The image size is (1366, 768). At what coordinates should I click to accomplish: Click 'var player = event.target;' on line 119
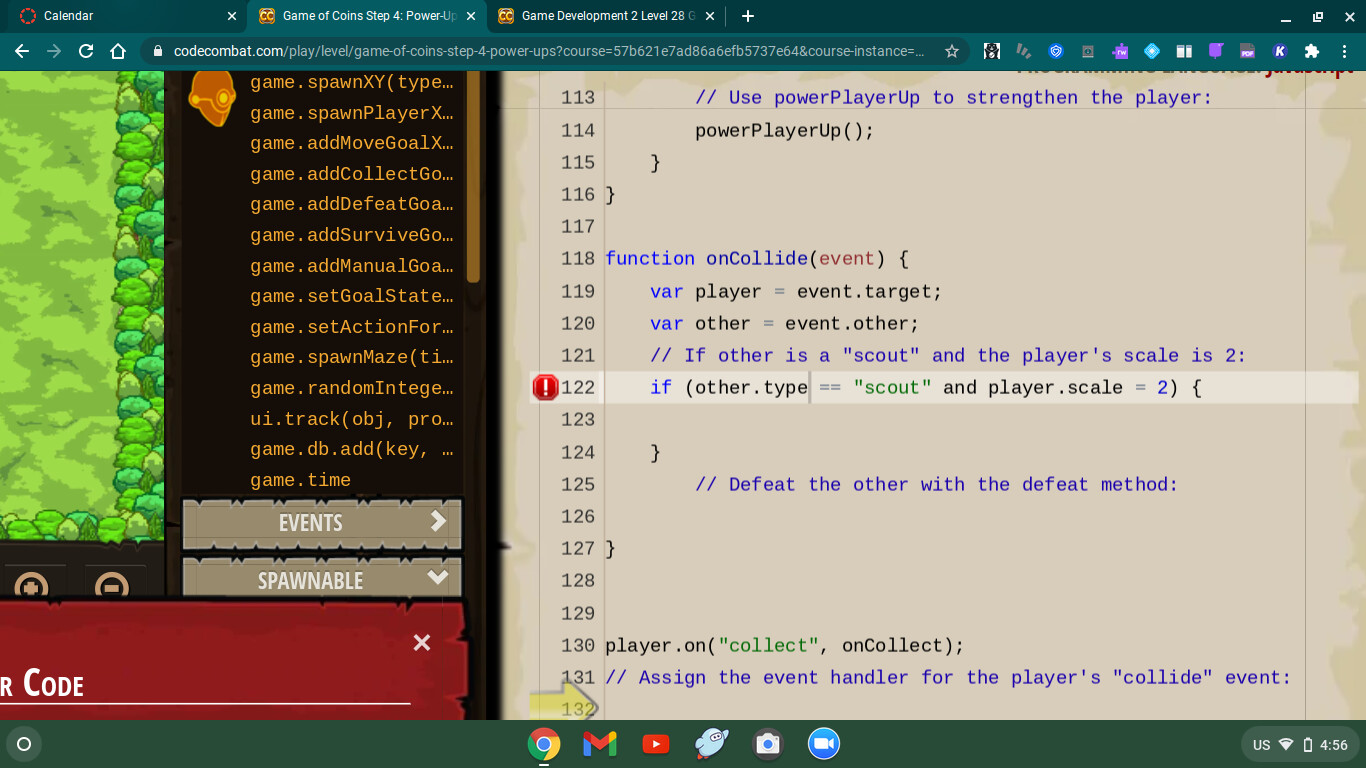click(x=796, y=291)
